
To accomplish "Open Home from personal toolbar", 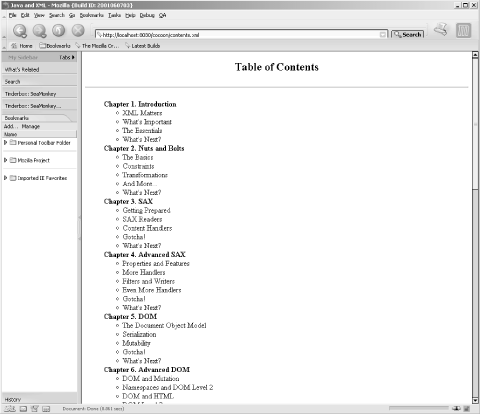I will pos(22,46).
